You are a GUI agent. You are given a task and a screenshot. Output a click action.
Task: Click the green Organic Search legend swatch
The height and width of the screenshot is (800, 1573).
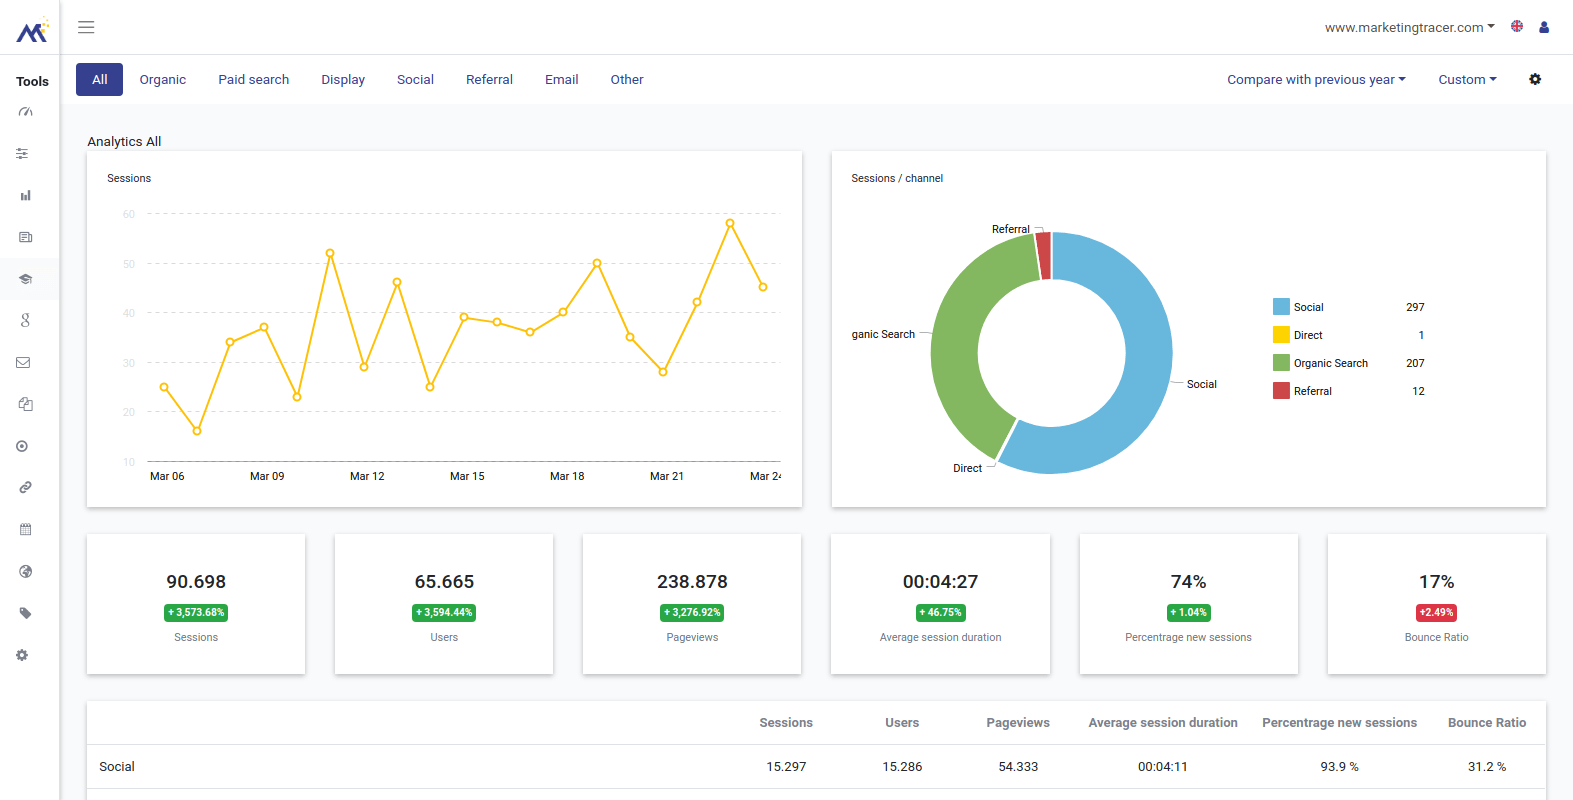1281,363
